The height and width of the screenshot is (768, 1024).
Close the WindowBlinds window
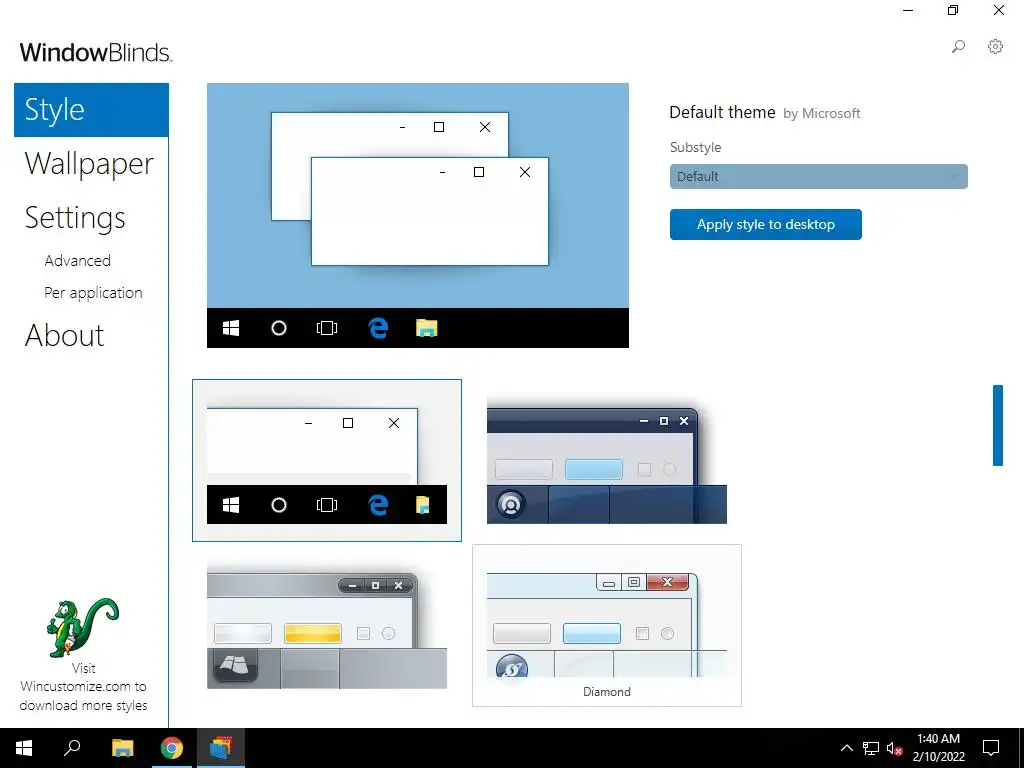coord(999,10)
